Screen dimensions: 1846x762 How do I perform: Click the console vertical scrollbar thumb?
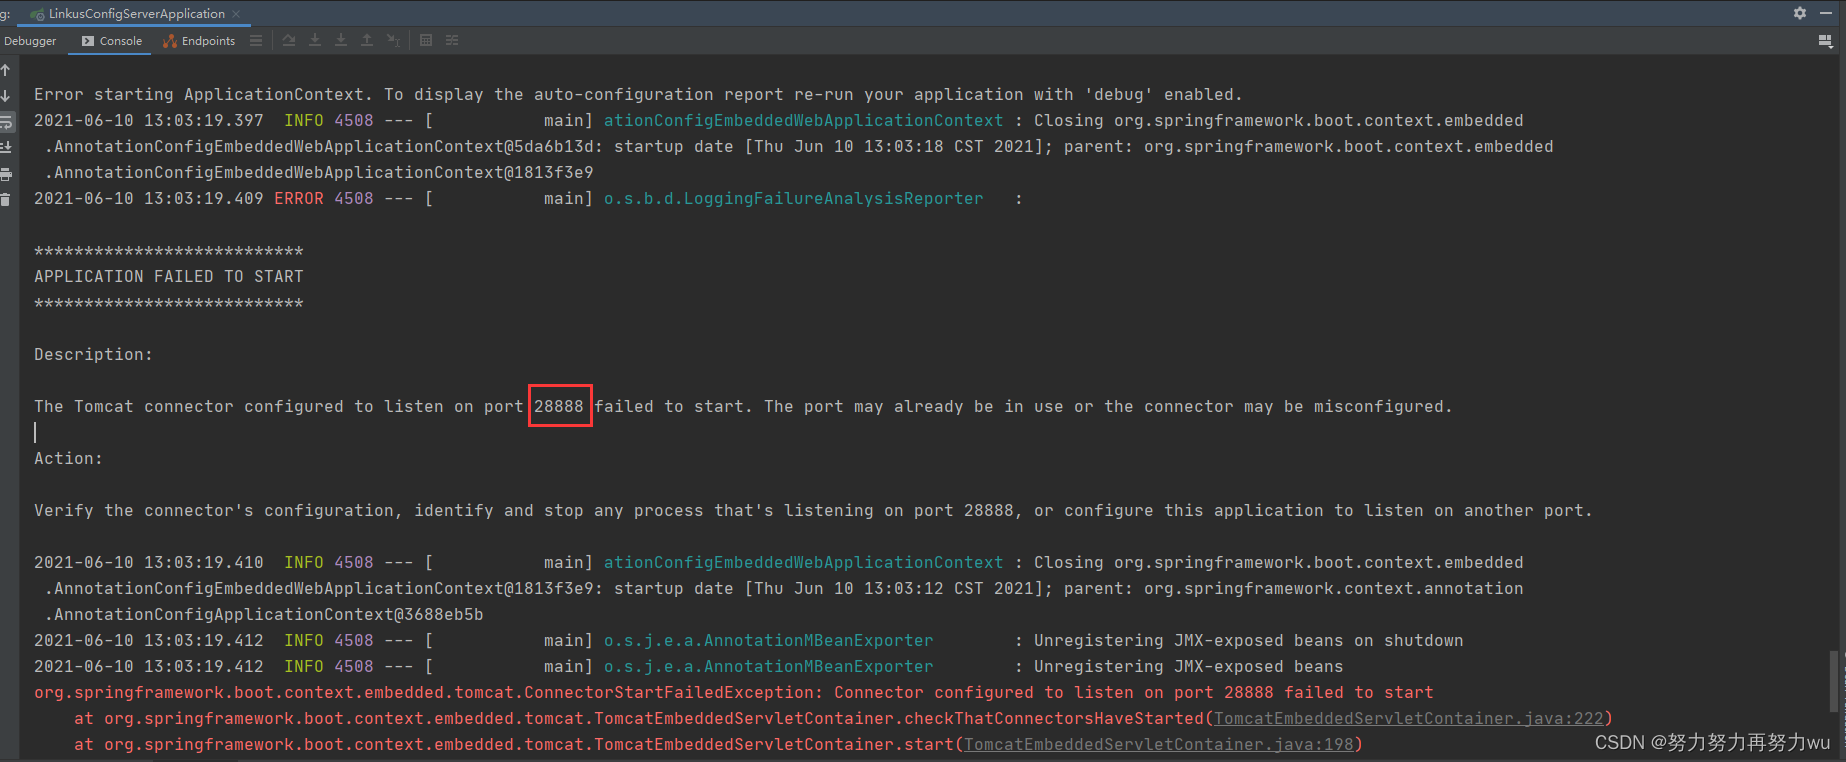pos(1833,680)
